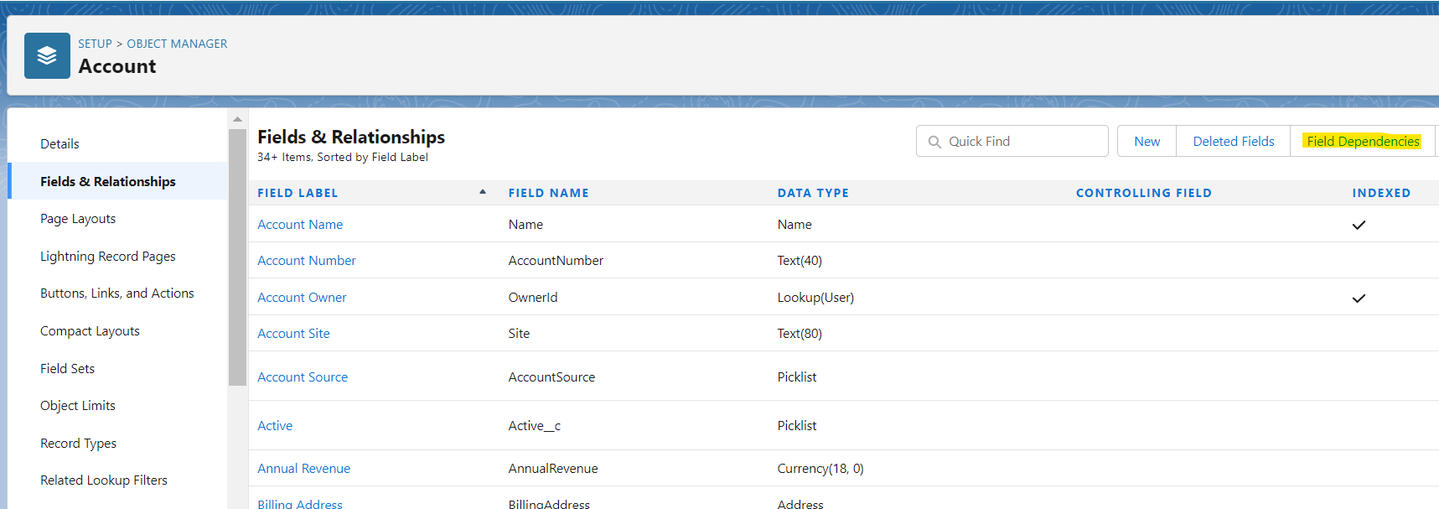Click the Annual Revenue field link
Image resolution: width=1439 pixels, height=509 pixels.
click(303, 469)
